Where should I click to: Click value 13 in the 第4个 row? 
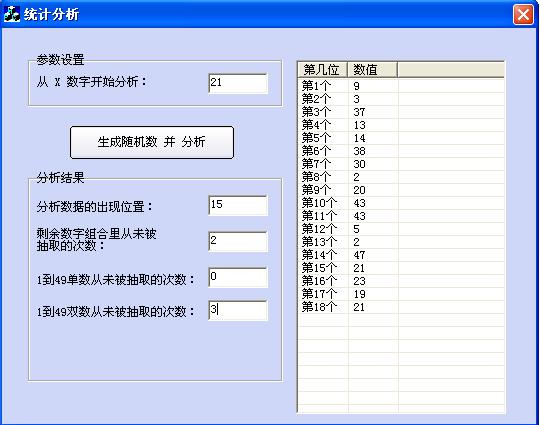359,125
